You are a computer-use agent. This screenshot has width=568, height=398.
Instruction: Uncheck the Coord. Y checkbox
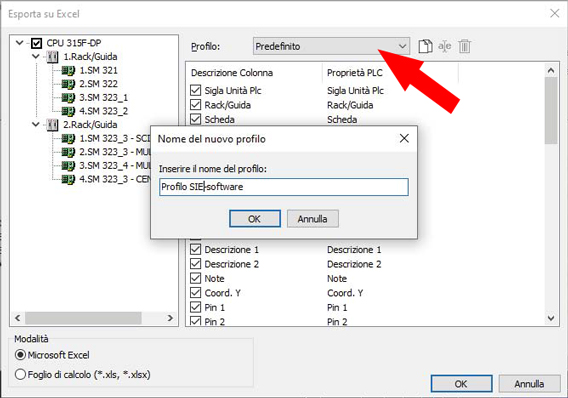click(x=196, y=293)
